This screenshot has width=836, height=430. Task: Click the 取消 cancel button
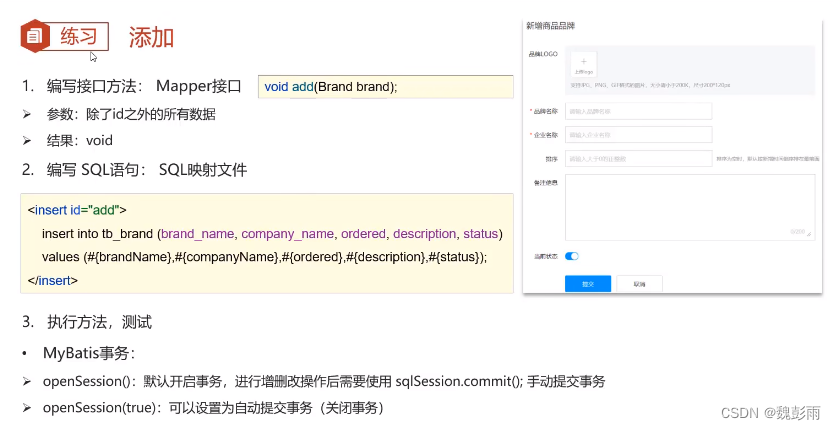tap(639, 284)
